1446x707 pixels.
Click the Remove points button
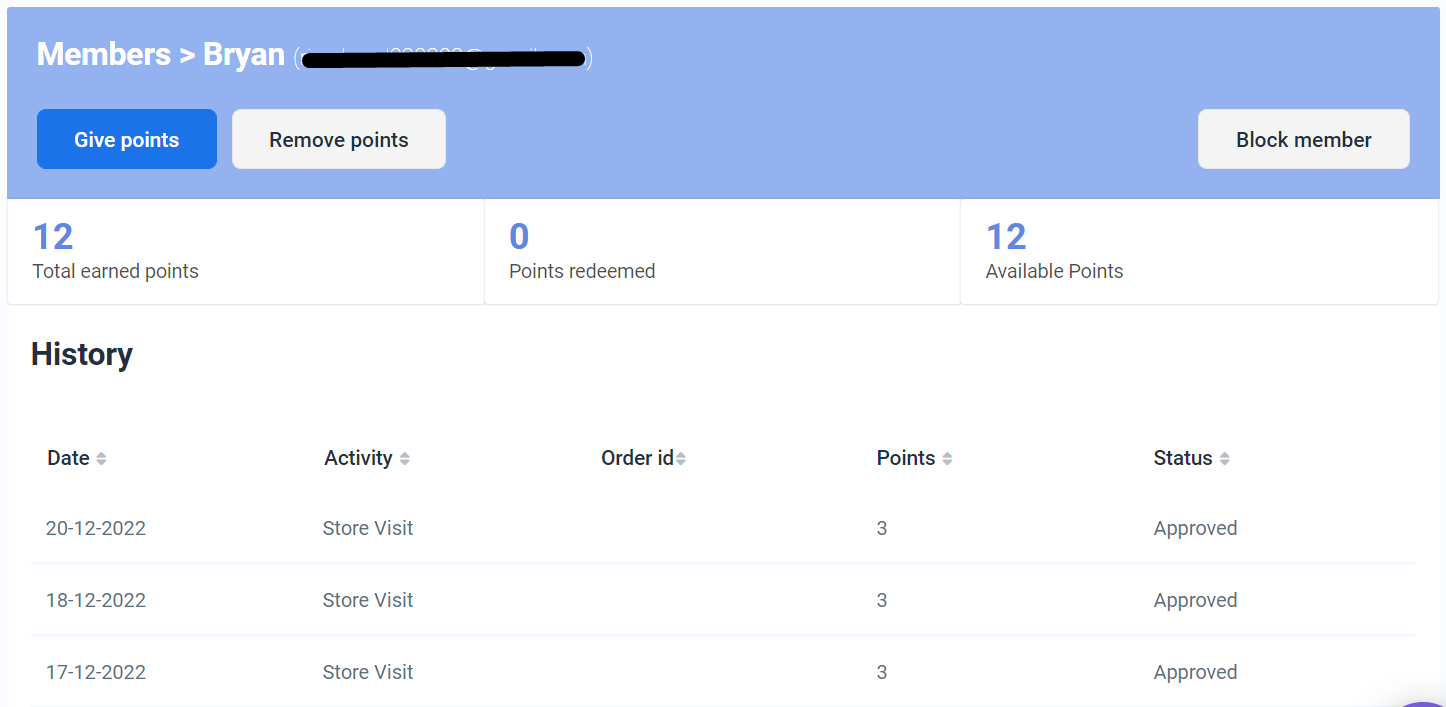[x=339, y=139]
